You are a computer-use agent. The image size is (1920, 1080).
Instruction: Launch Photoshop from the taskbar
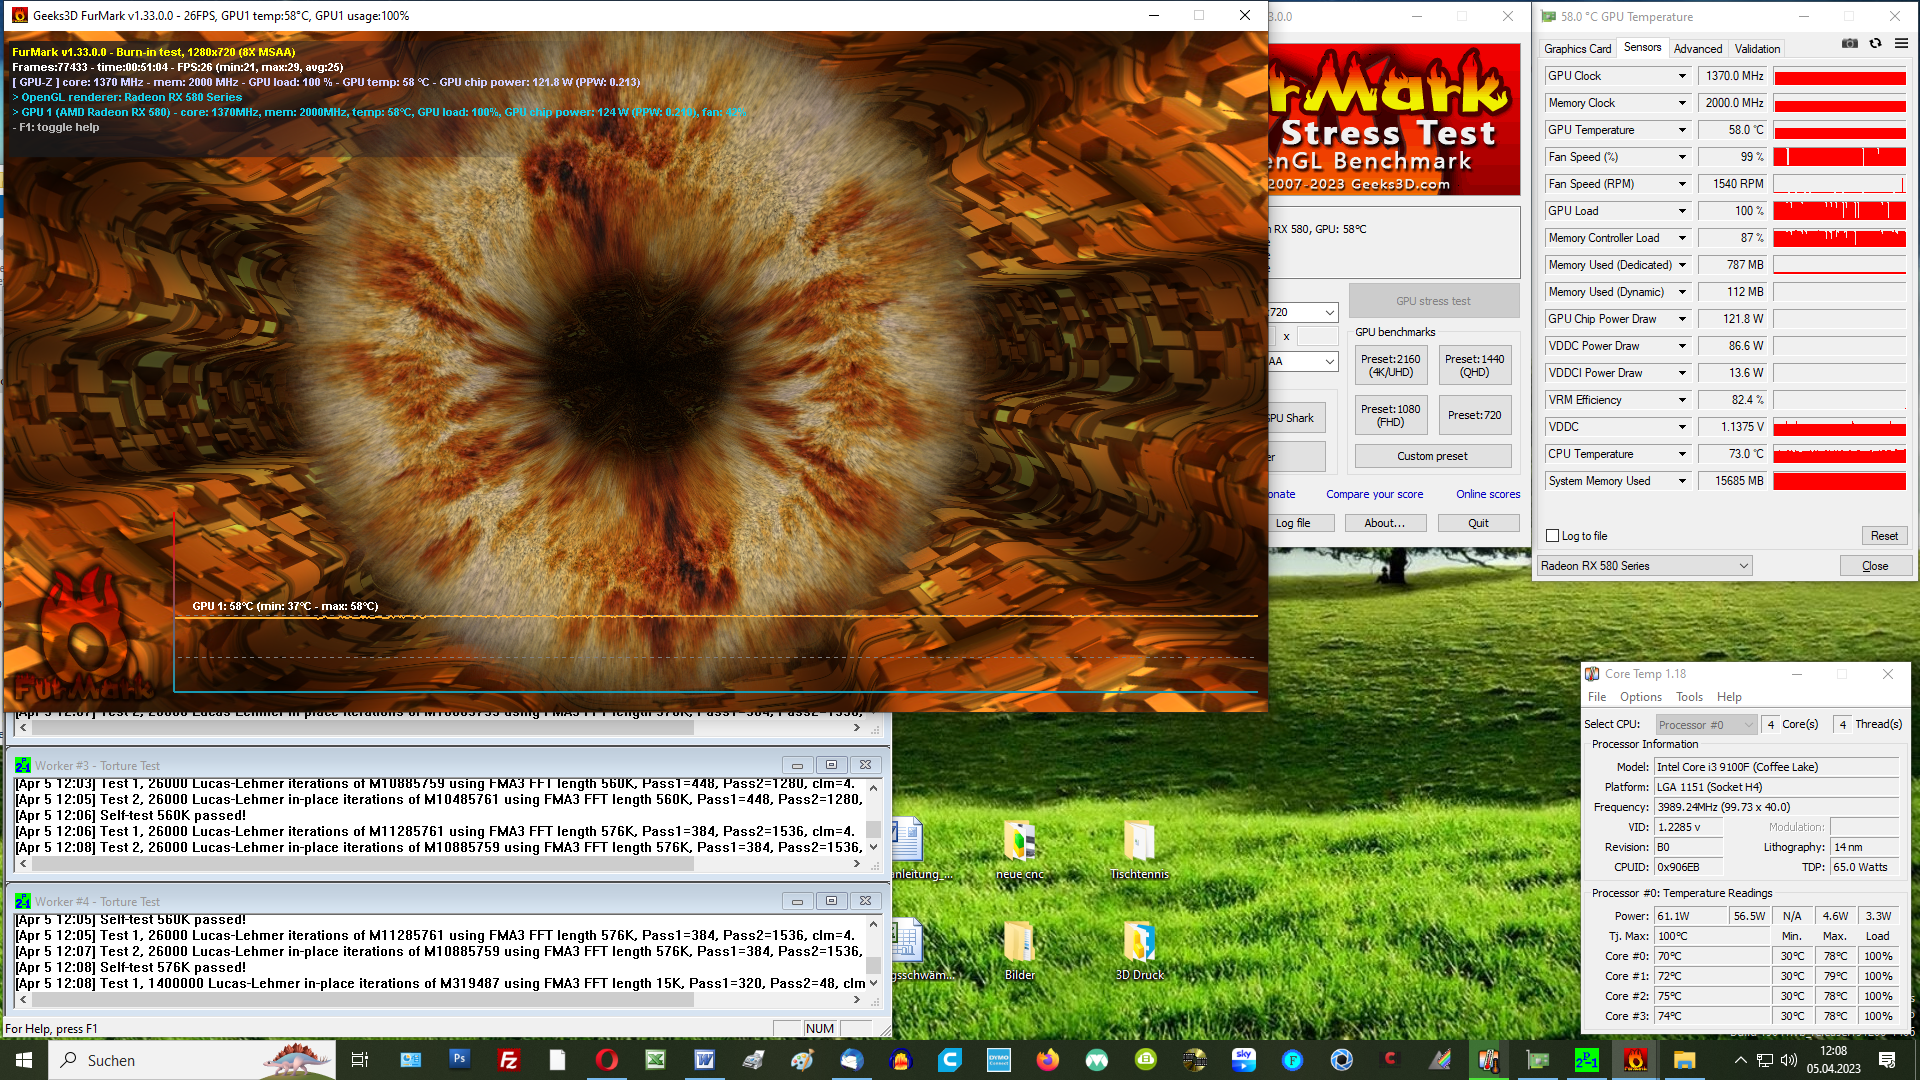pyautogui.click(x=459, y=1060)
